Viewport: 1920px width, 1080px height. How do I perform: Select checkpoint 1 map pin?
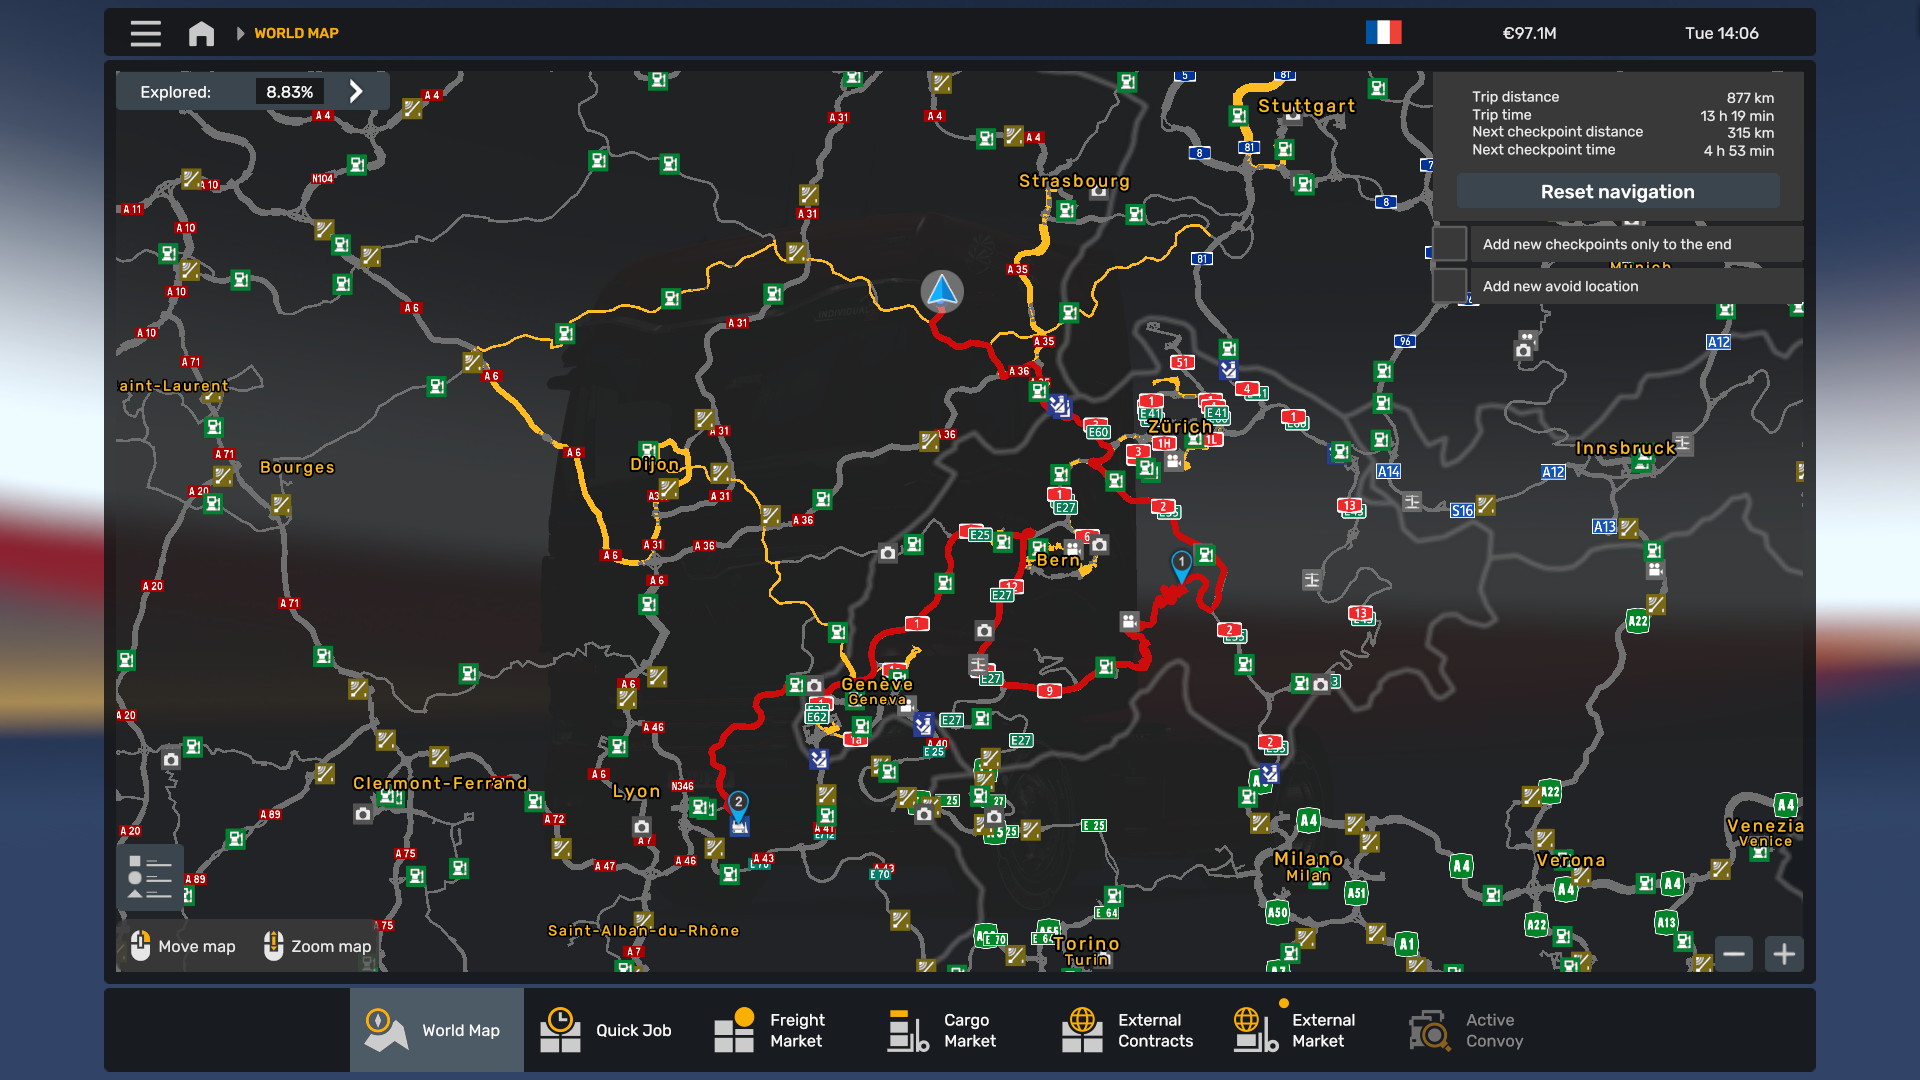pyautogui.click(x=1181, y=564)
